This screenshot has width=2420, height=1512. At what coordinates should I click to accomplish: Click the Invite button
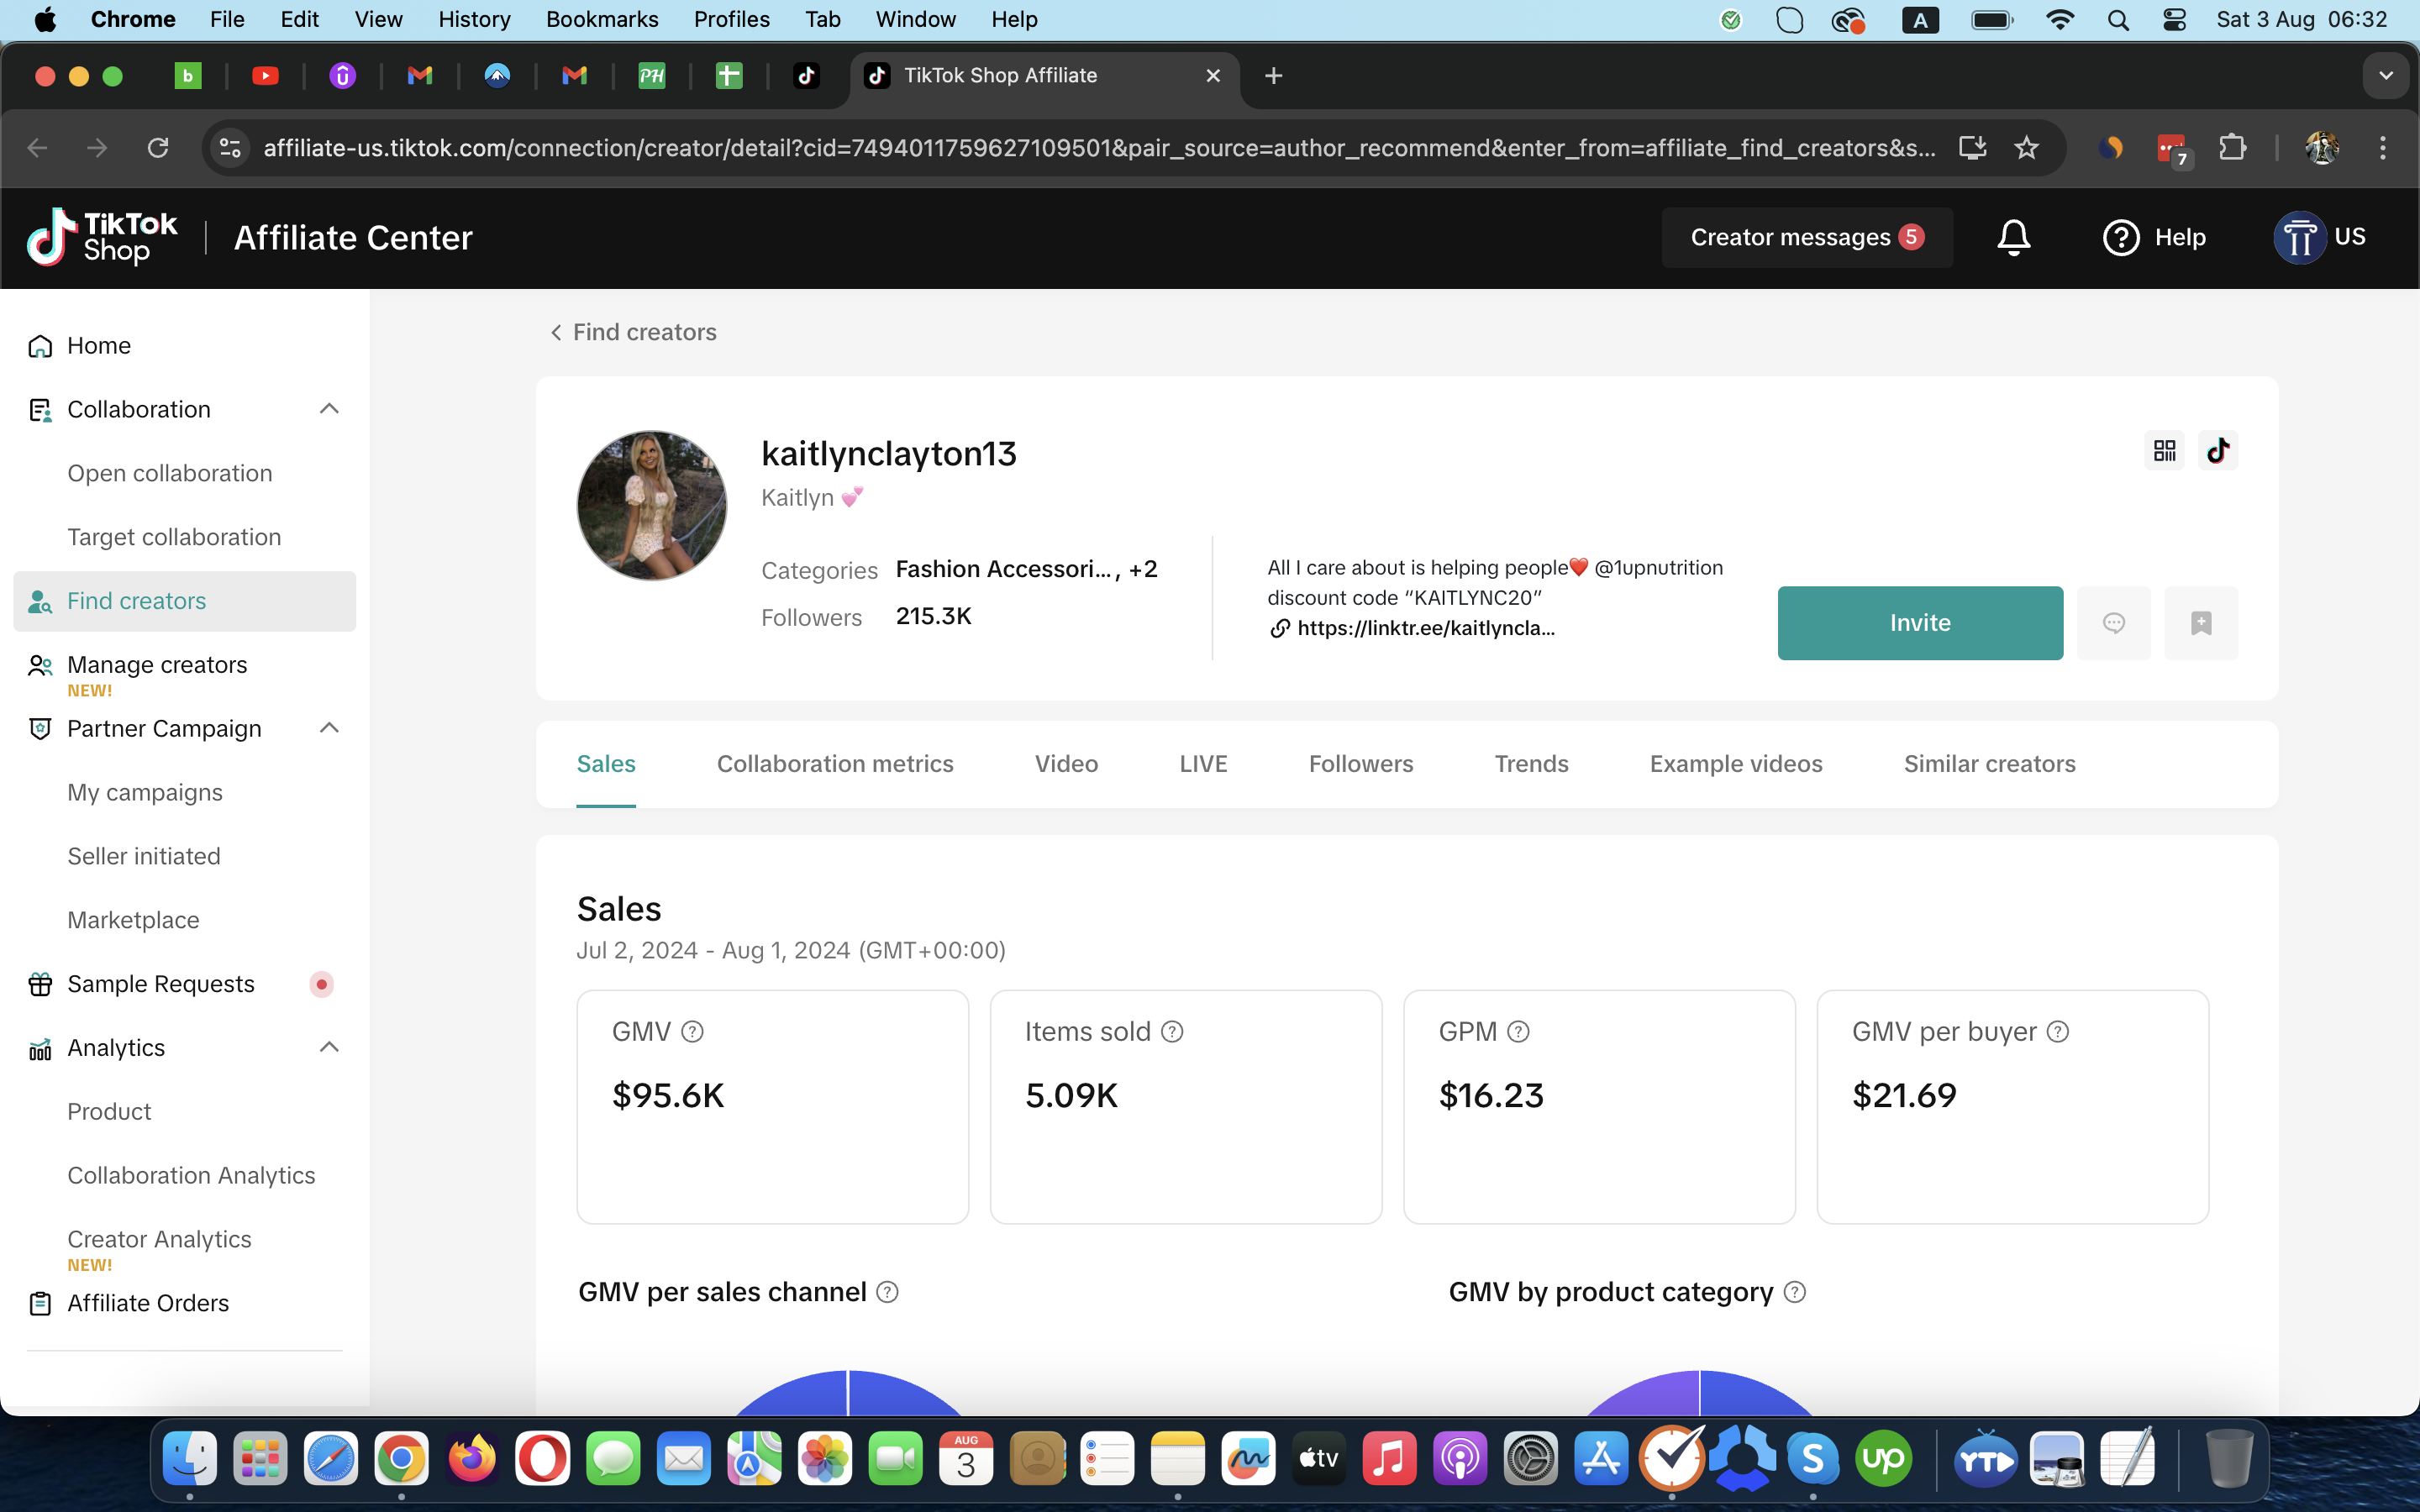pos(1920,623)
